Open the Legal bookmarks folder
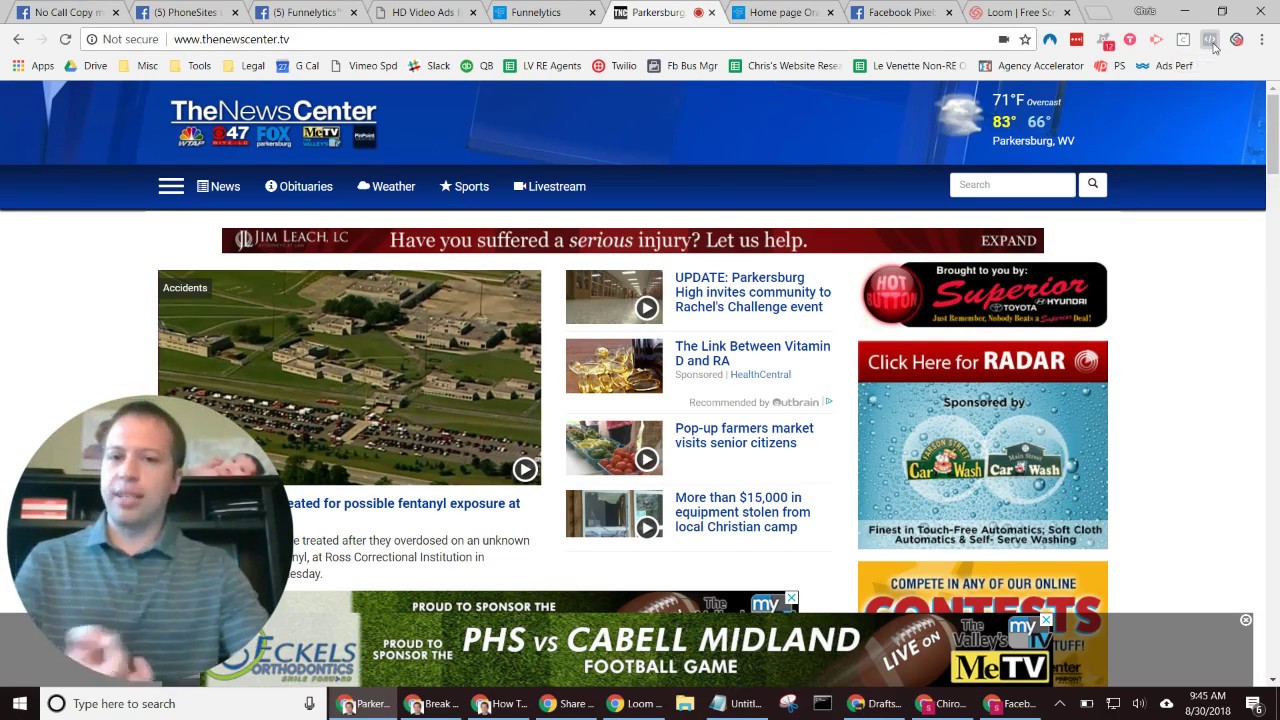The width and height of the screenshot is (1280, 720). 243,66
